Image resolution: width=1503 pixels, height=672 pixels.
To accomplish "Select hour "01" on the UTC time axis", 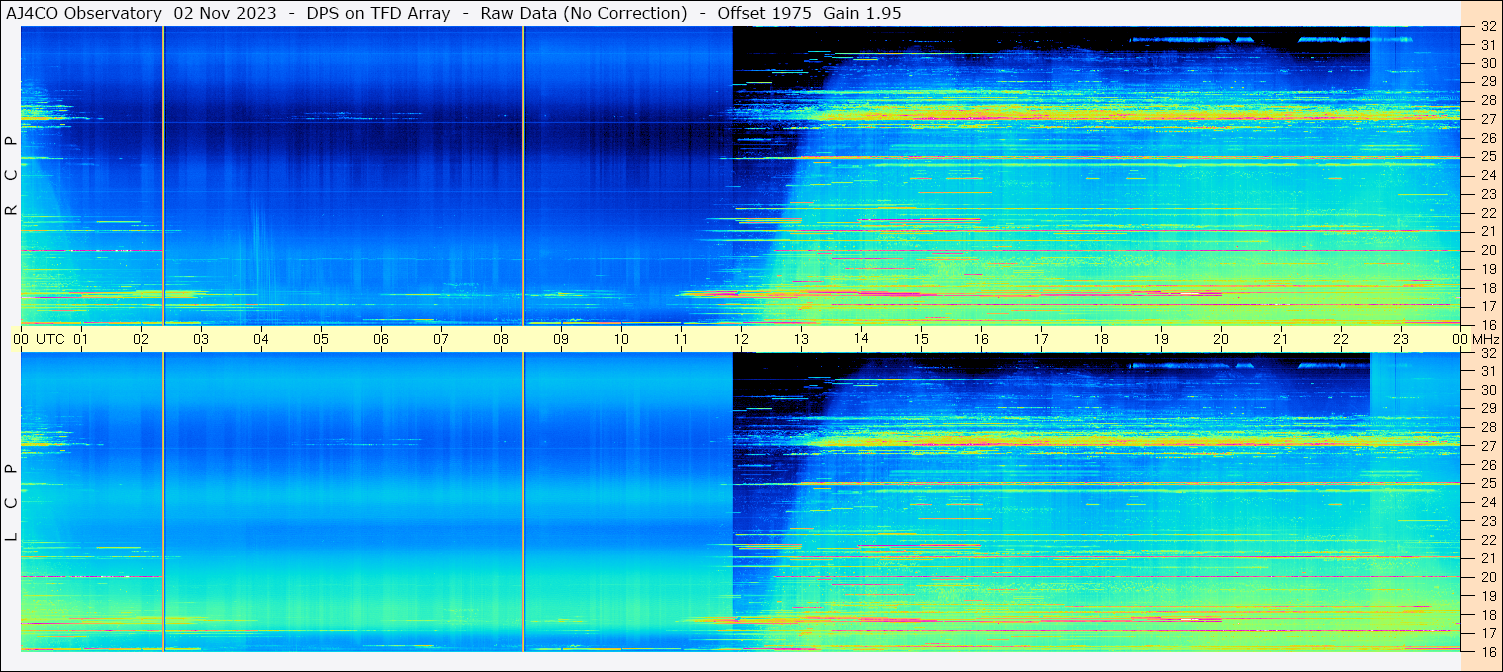I will click(x=81, y=339).
